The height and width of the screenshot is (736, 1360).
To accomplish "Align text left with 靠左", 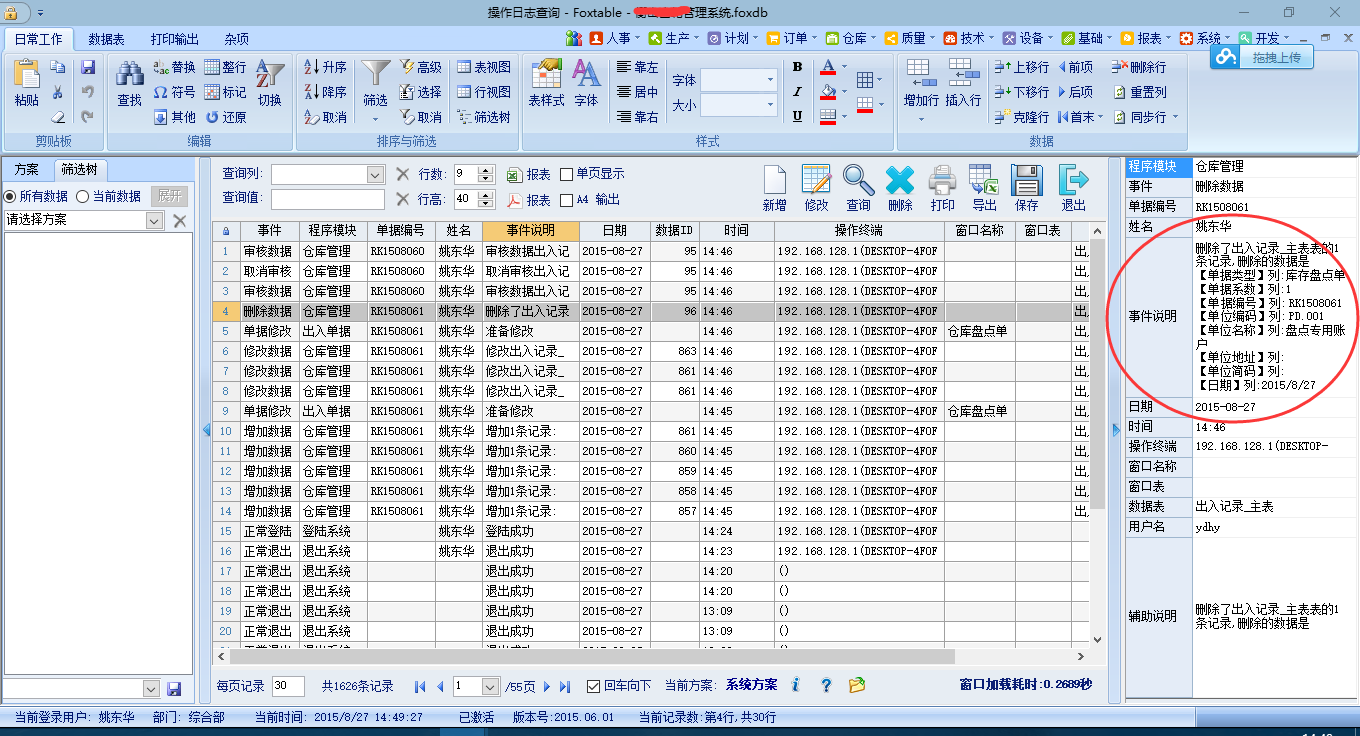I will tap(638, 67).
